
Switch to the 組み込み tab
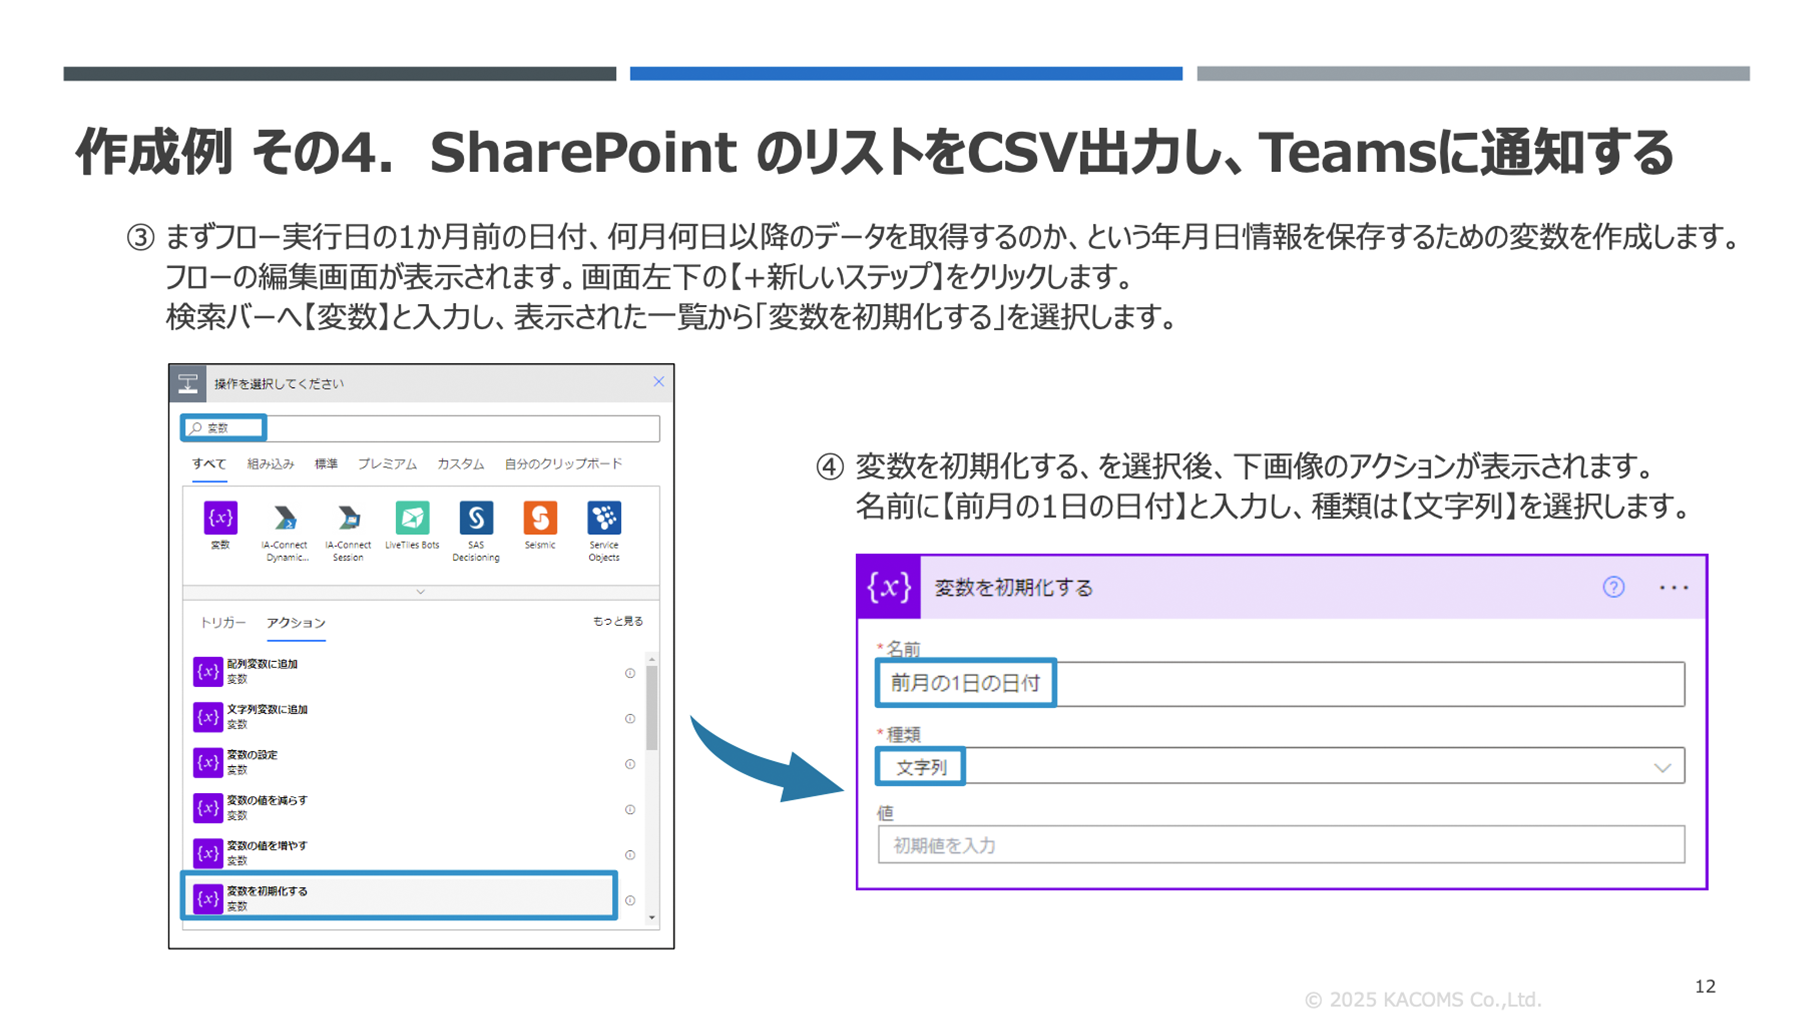point(270,464)
